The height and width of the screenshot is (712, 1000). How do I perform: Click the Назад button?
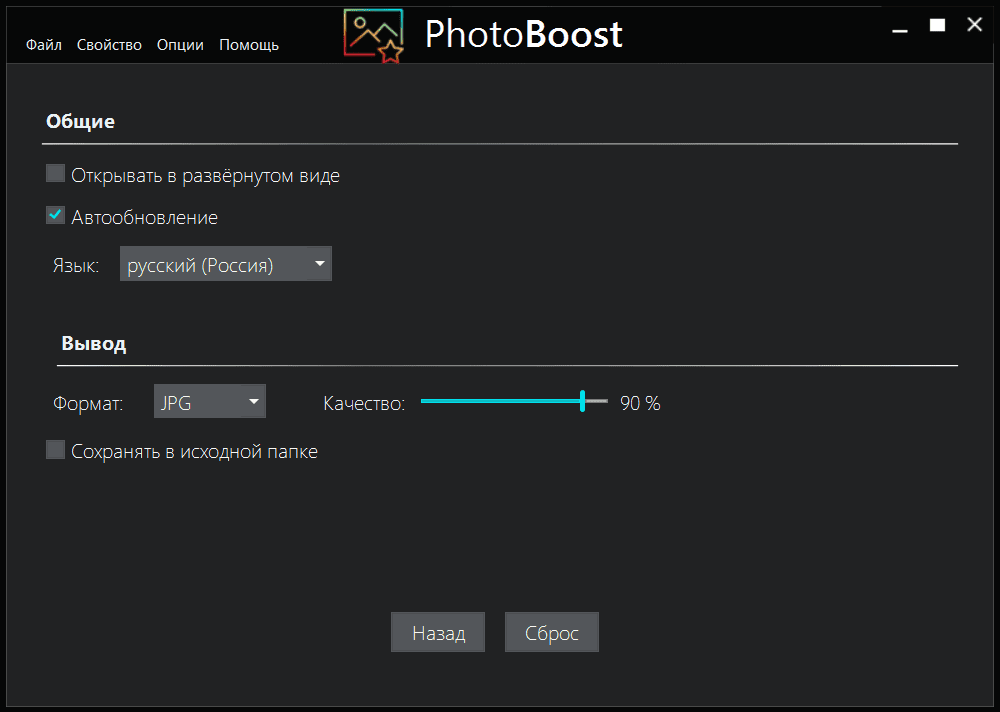click(438, 632)
